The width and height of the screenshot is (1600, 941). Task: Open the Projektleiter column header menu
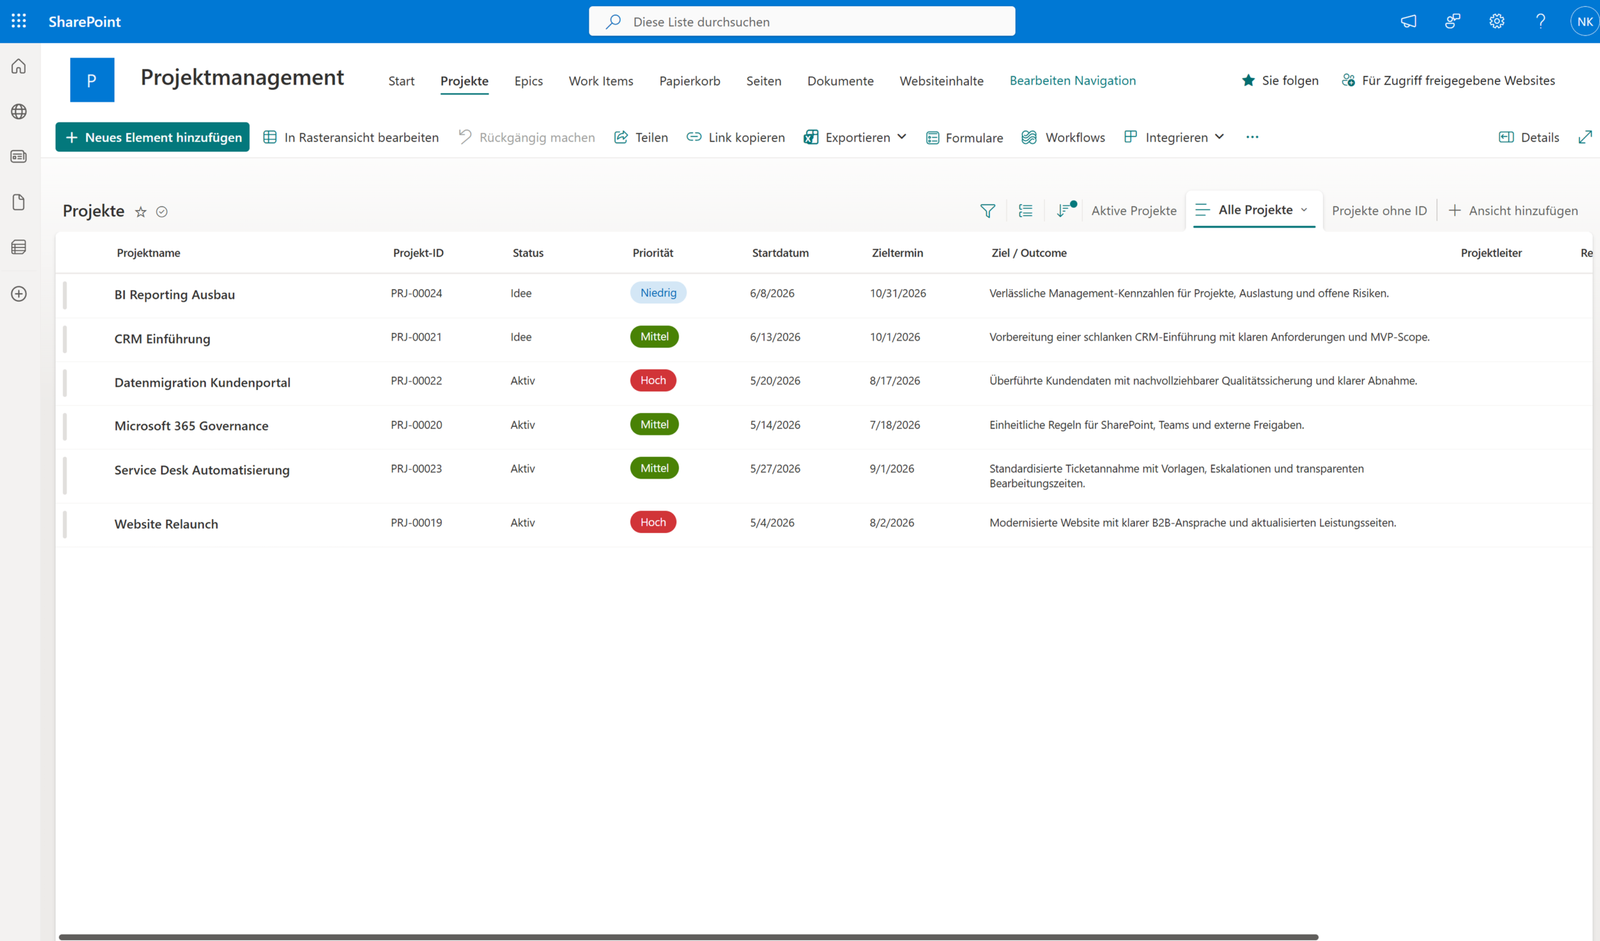(1491, 253)
